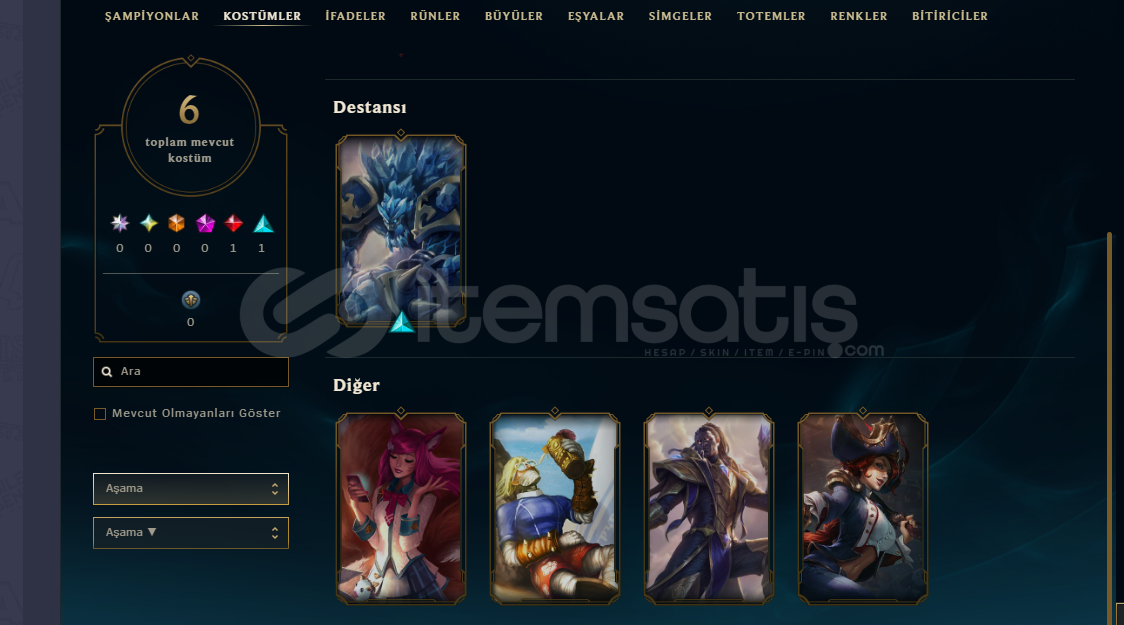Enable Mevcut Olmayanları Göster checkbox
Viewport: 1124px width, 625px height.
coord(100,414)
